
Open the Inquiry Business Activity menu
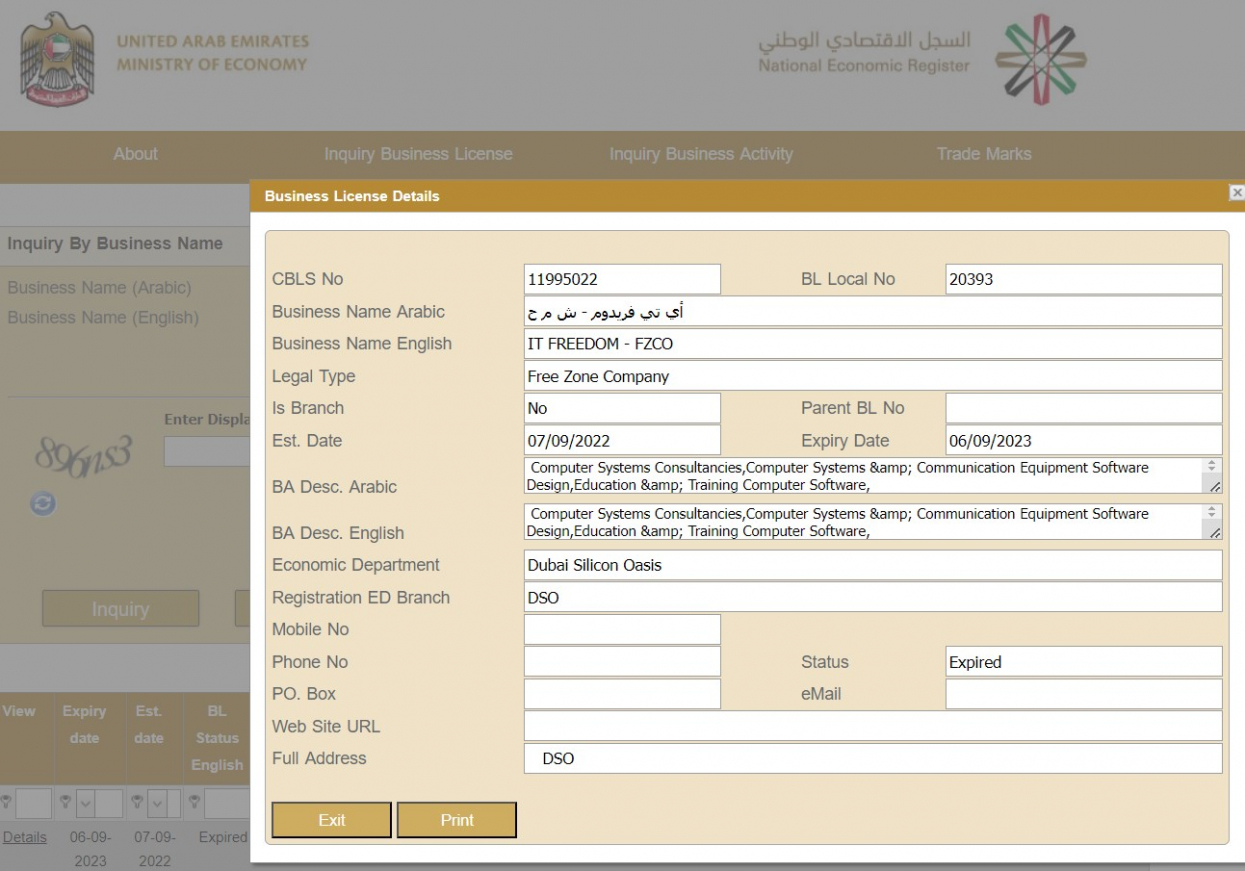701,154
